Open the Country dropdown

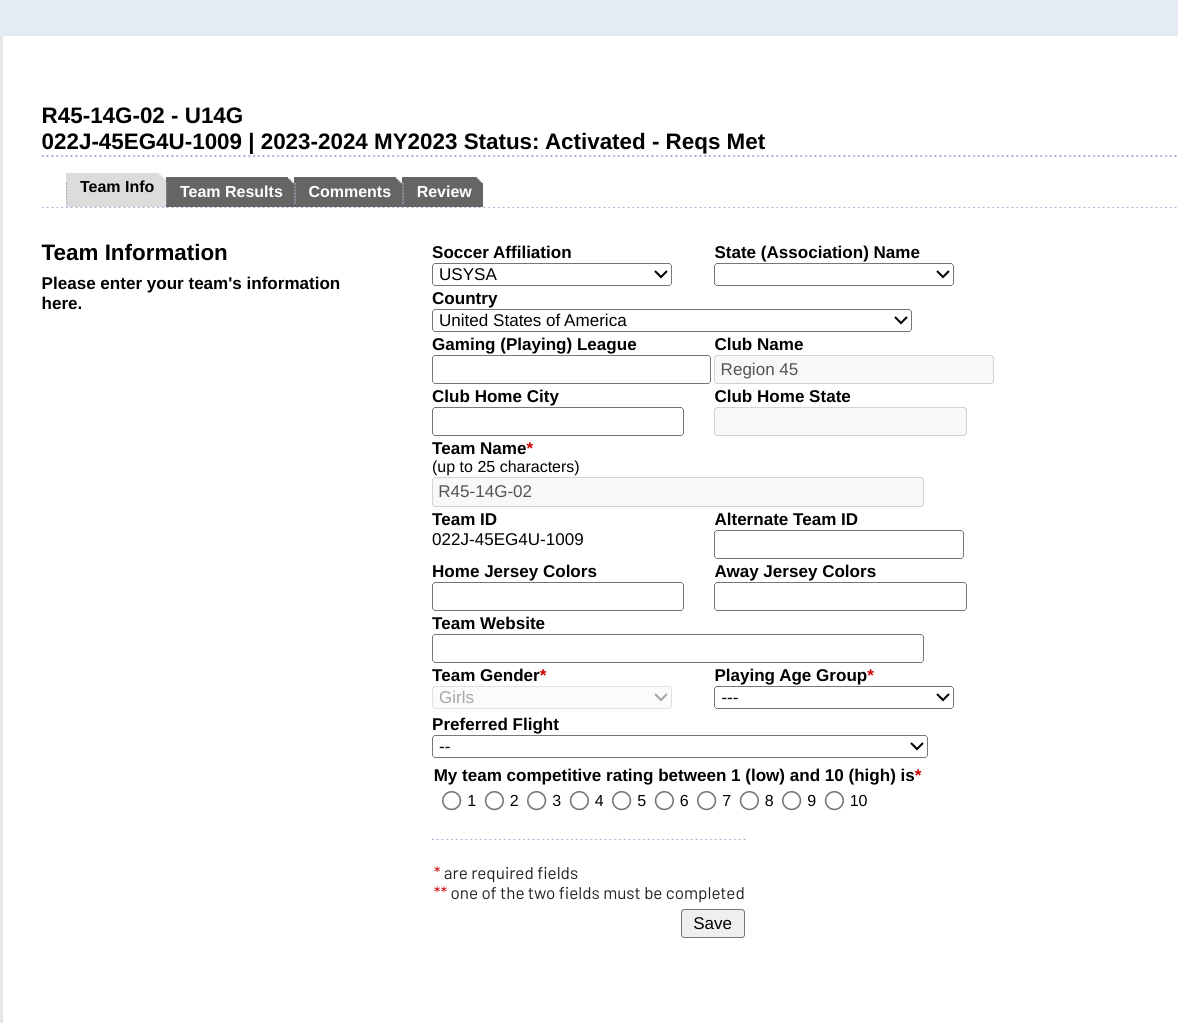point(671,320)
